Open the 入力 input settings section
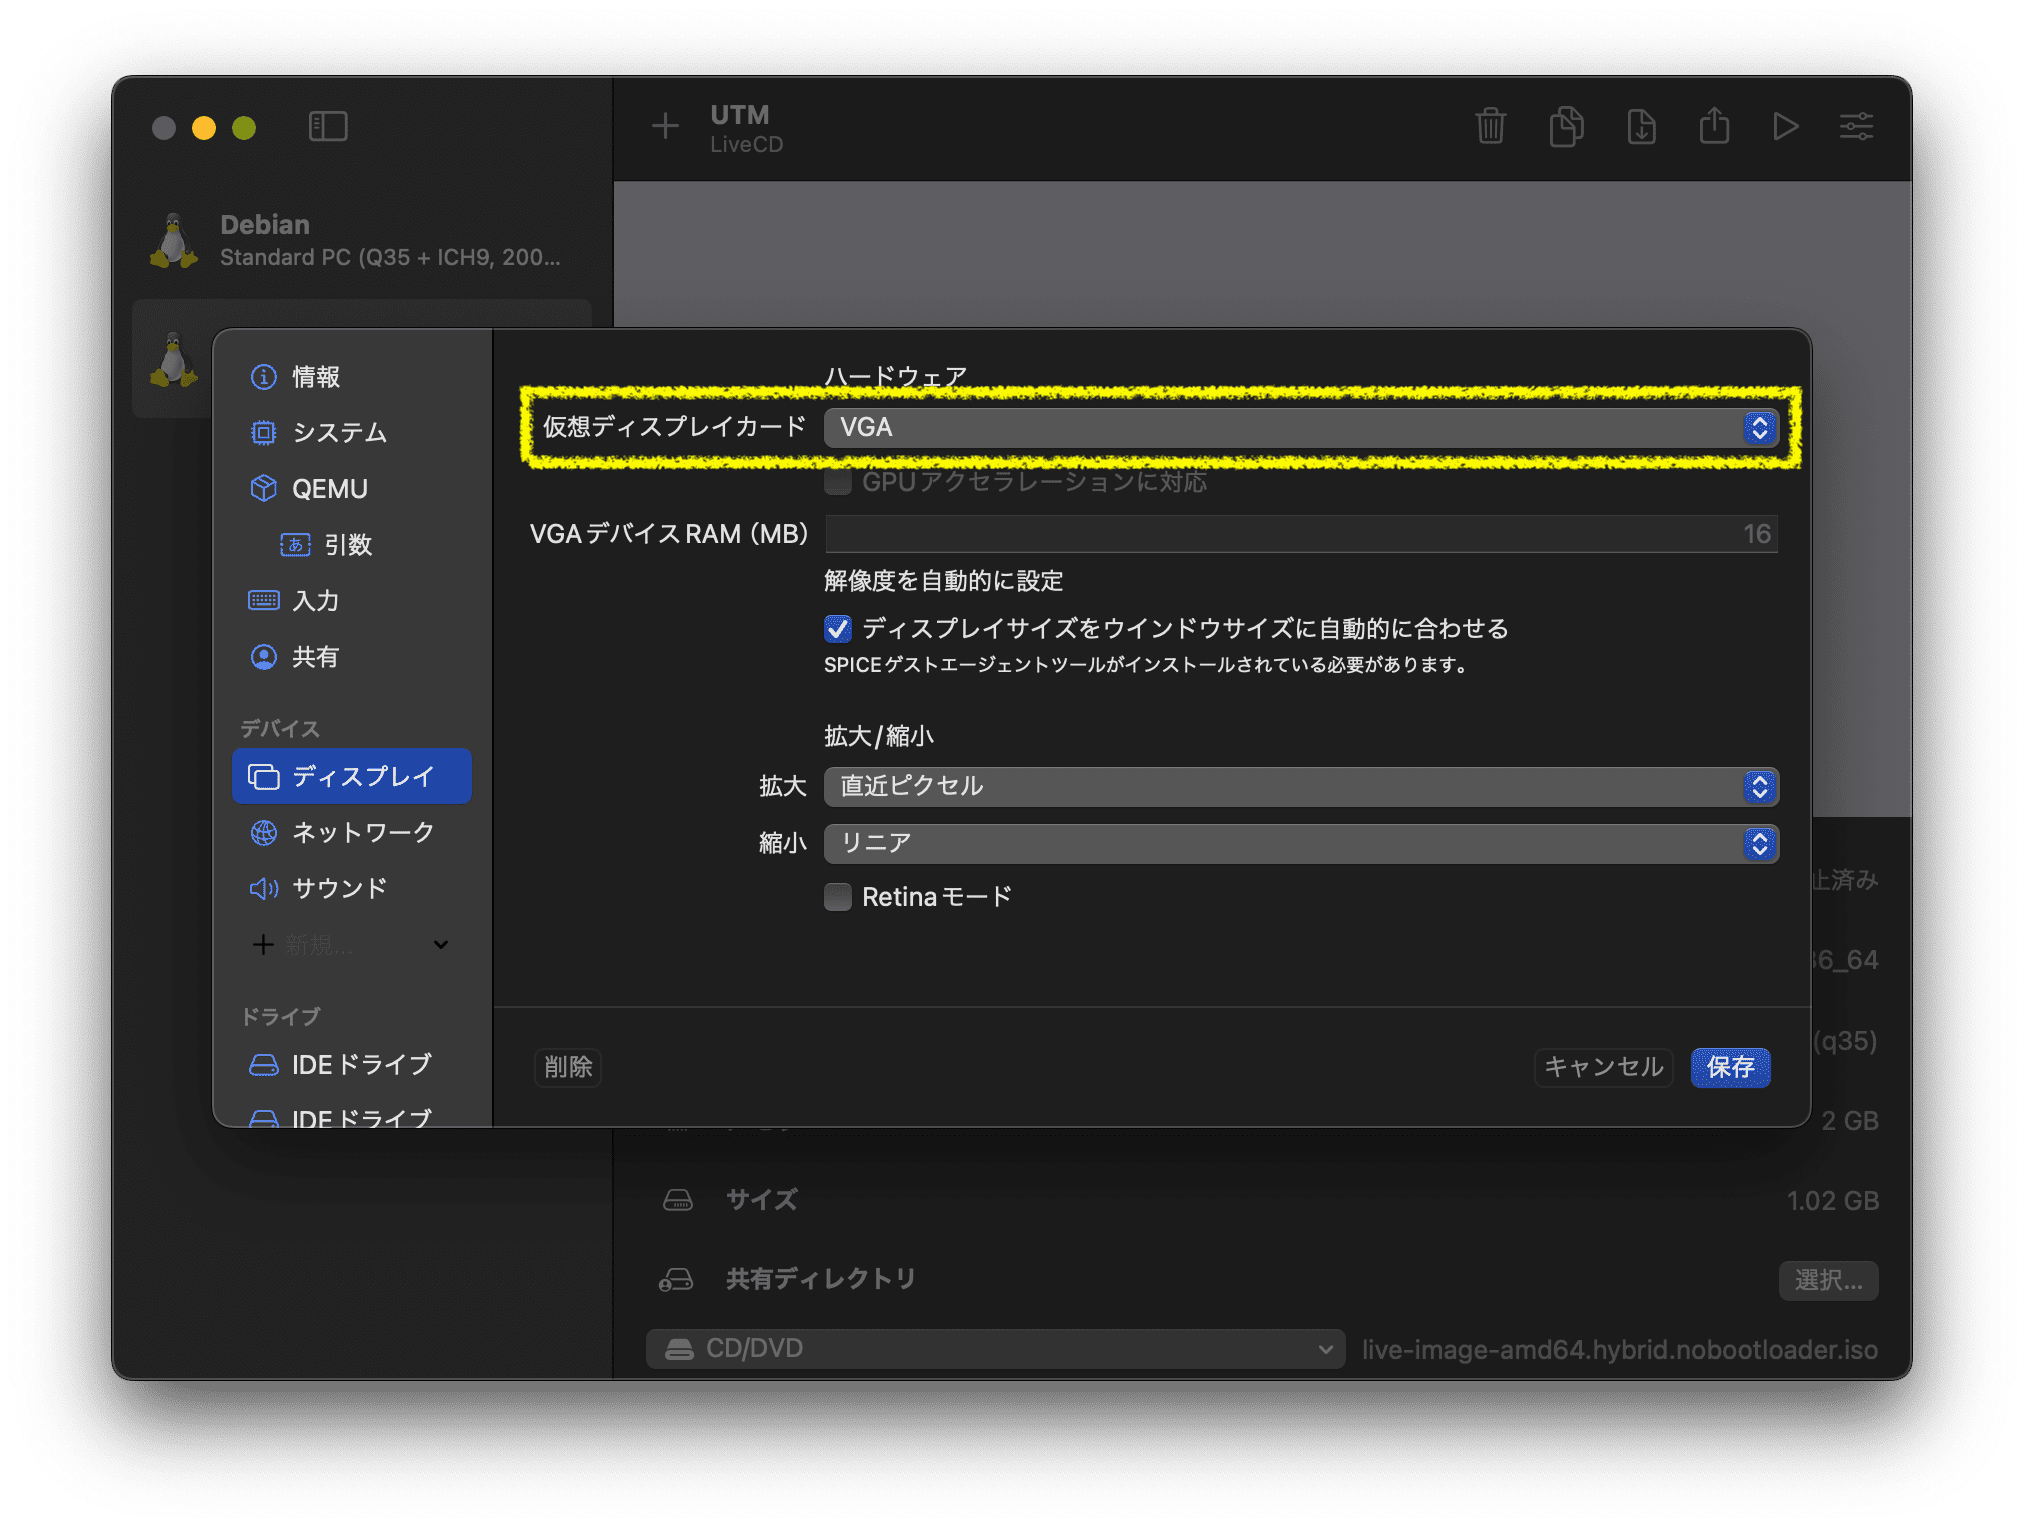The height and width of the screenshot is (1528, 2024). (352, 601)
